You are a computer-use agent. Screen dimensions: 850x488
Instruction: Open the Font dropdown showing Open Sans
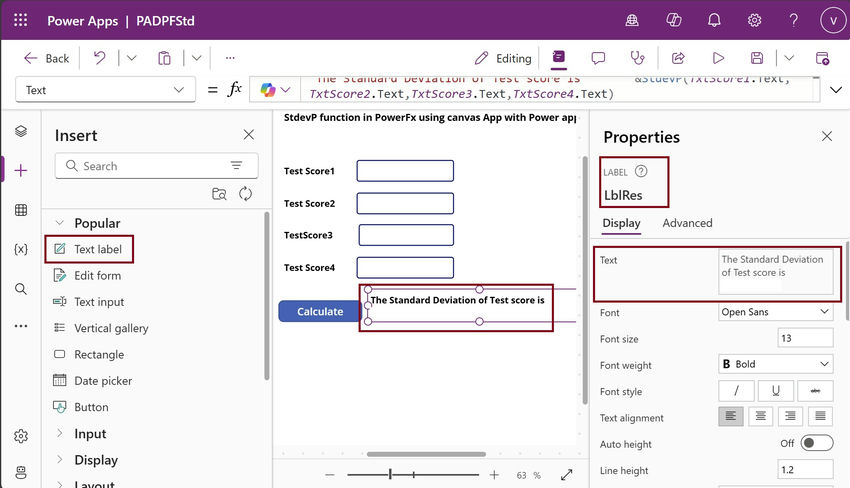(x=776, y=312)
